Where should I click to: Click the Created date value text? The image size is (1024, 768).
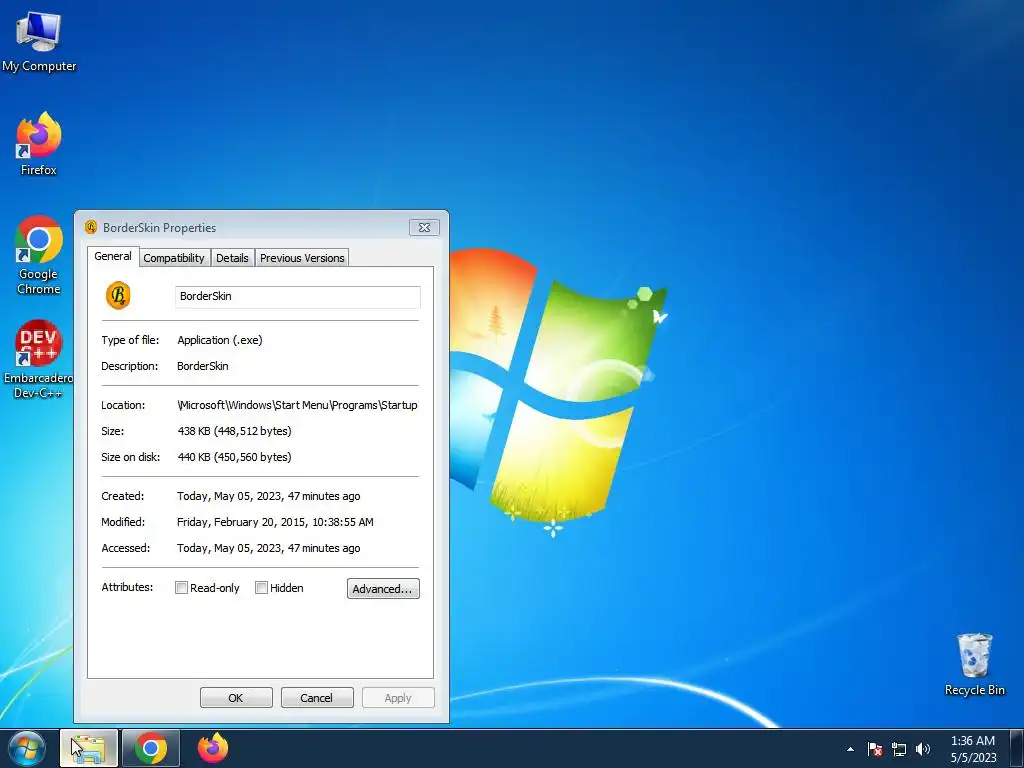[268, 496]
